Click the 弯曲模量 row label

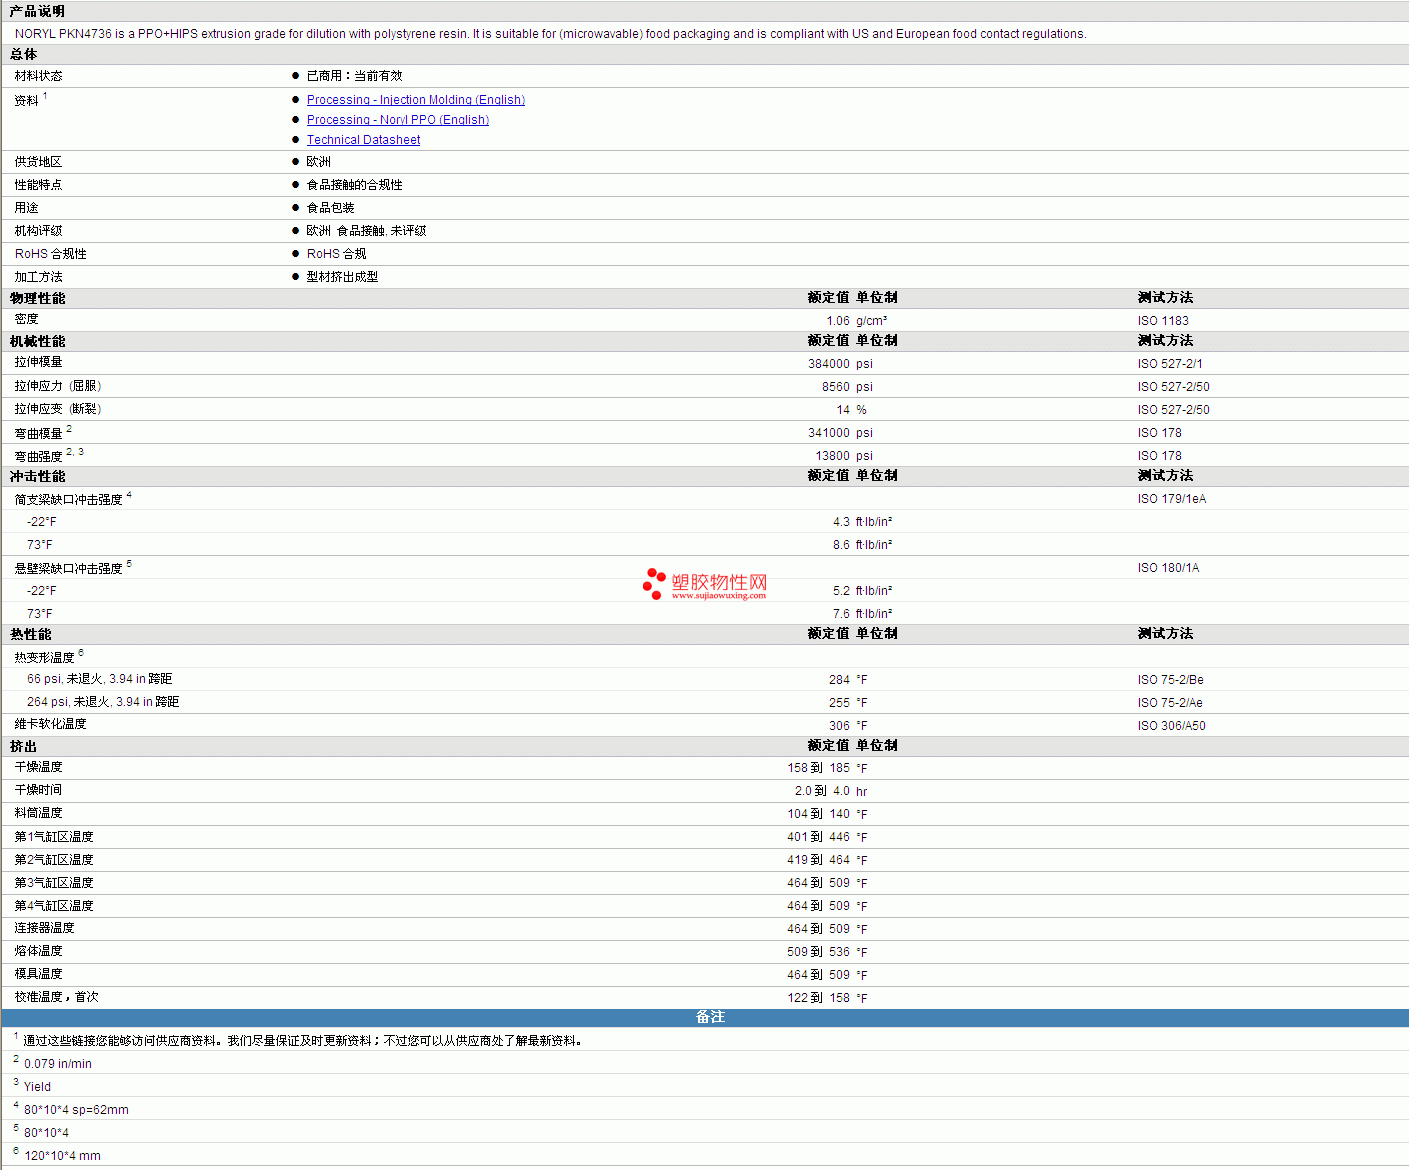[38, 433]
